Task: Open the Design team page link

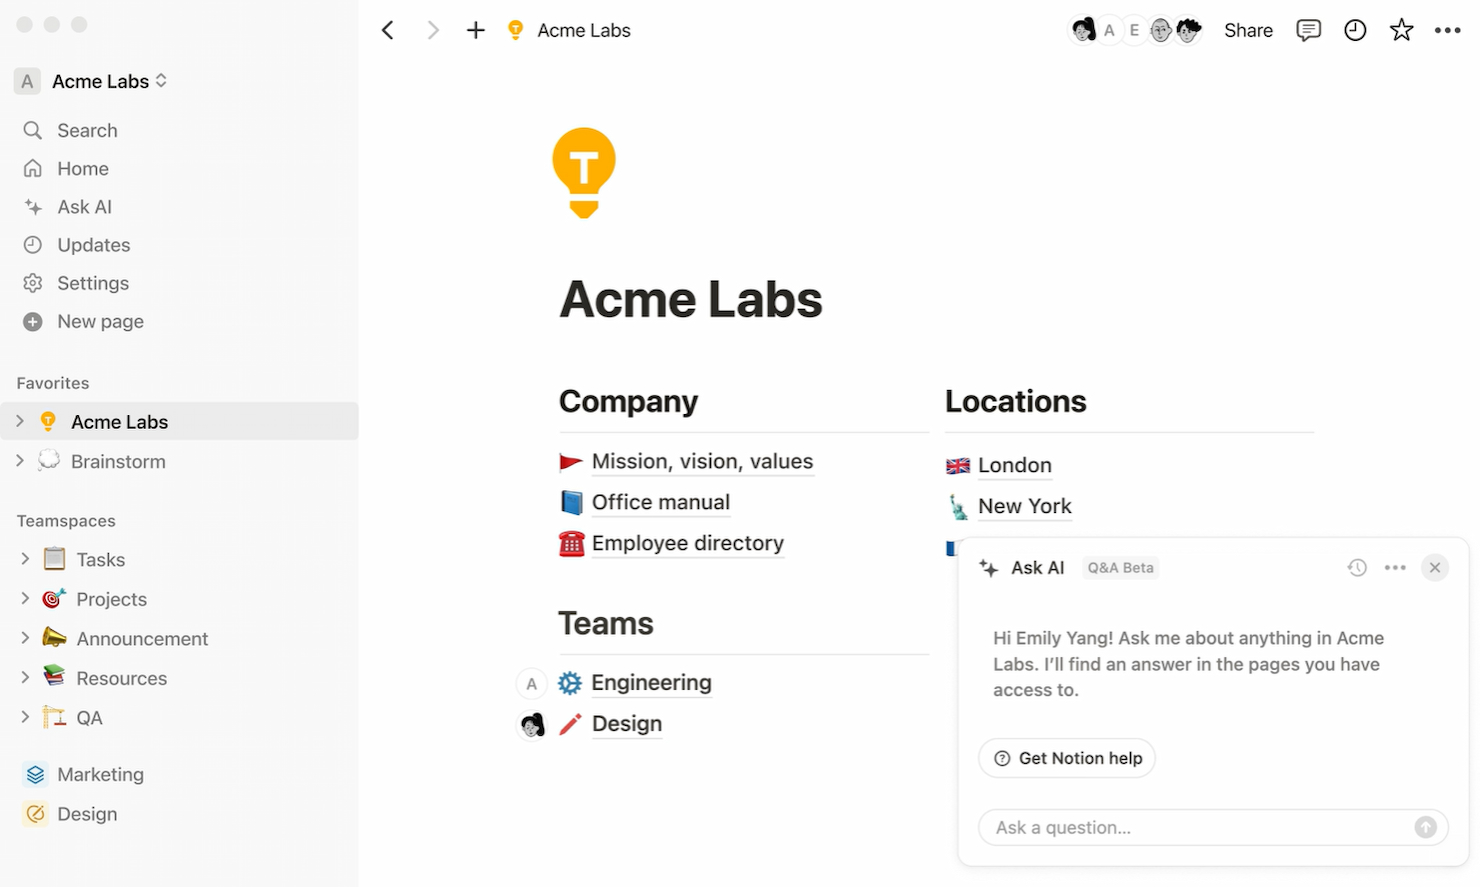Action: [x=627, y=724]
